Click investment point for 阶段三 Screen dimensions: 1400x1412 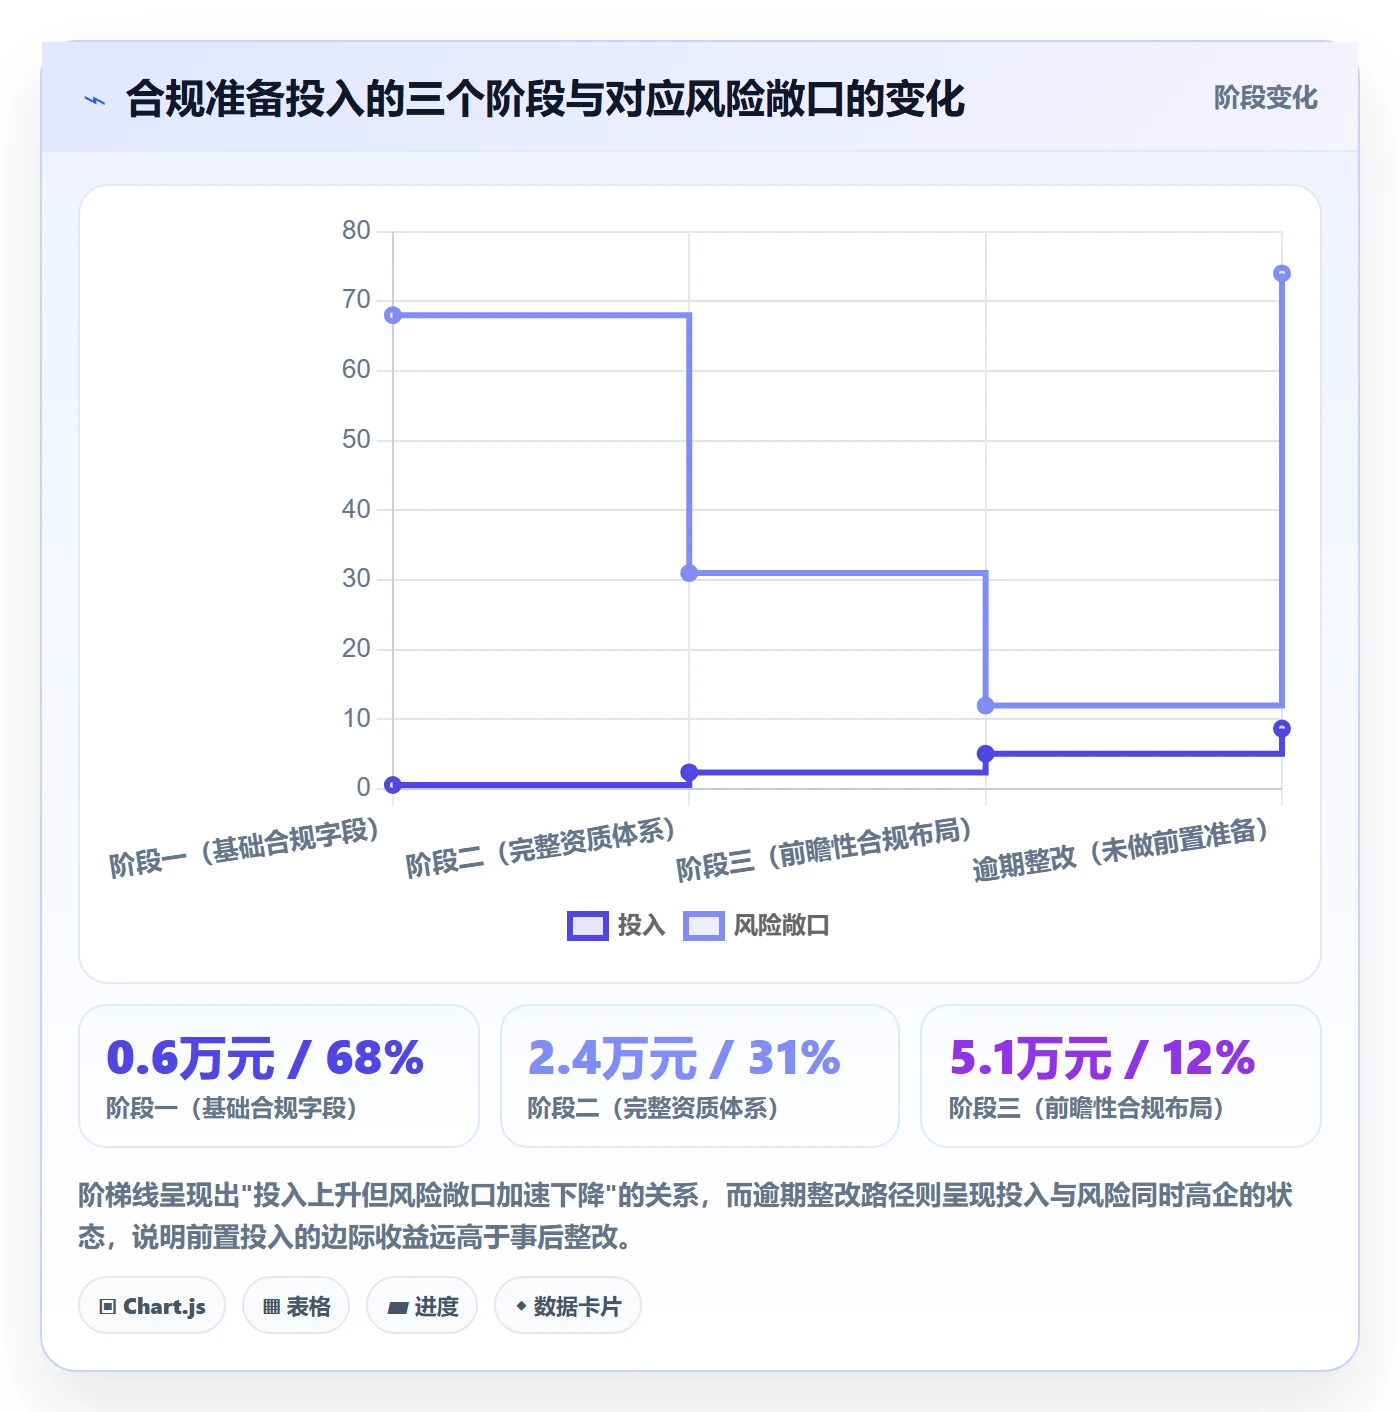(x=985, y=753)
